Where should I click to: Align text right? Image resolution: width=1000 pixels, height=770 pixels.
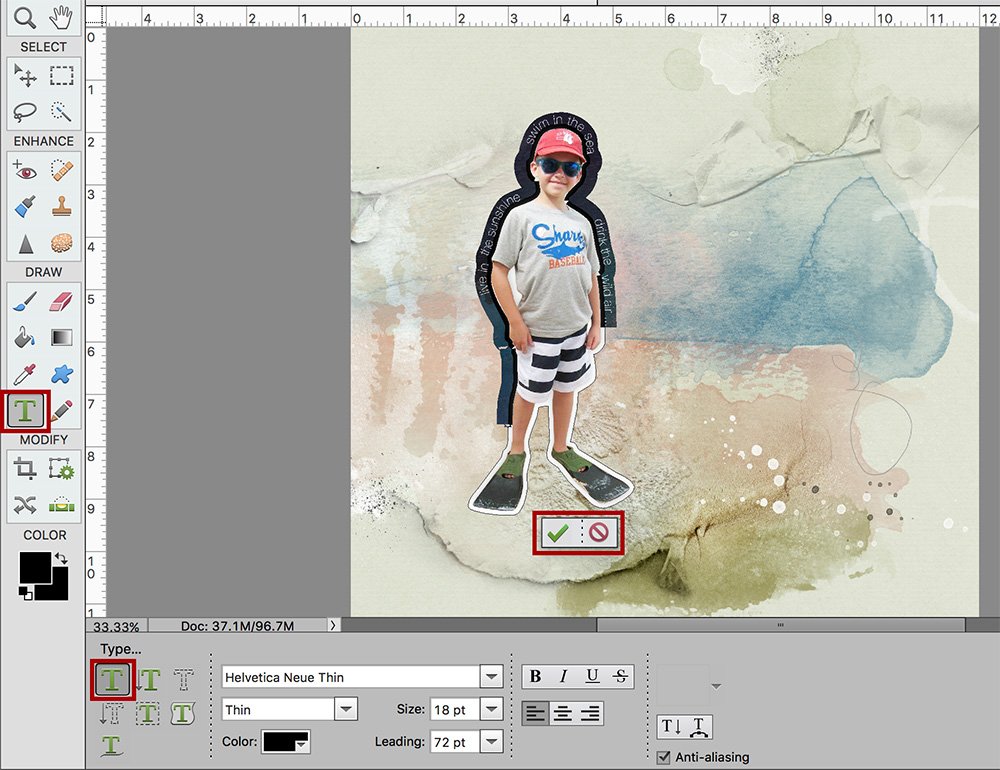coord(590,713)
